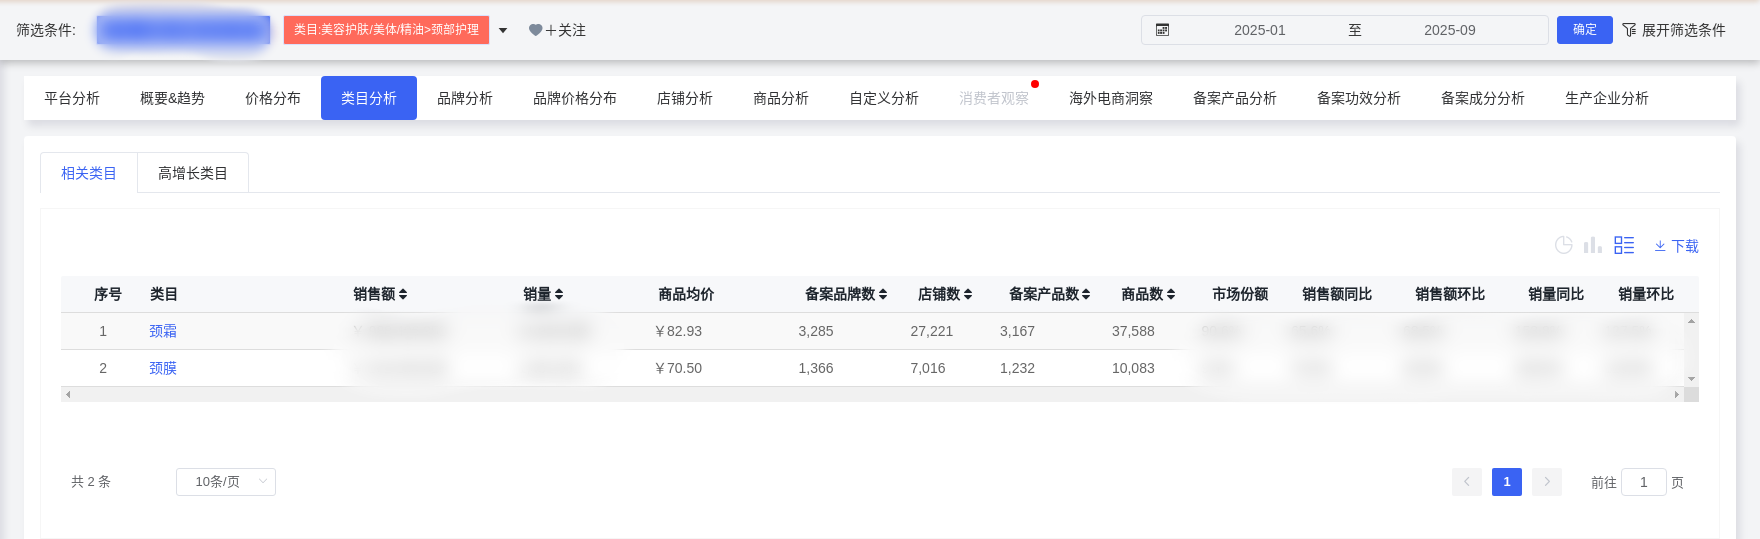Switch to pie chart view icon
The height and width of the screenshot is (539, 1760).
pos(1564,245)
